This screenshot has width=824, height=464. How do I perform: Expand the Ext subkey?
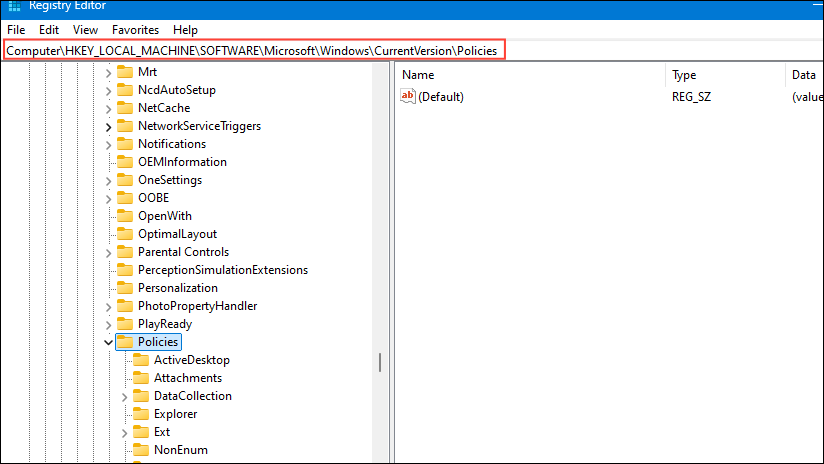[x=125, y=432]
